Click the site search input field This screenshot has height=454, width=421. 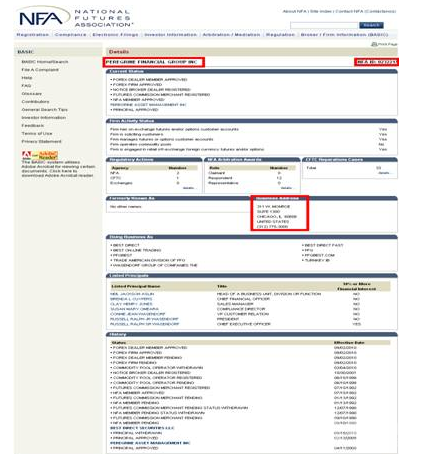(324, 25)
